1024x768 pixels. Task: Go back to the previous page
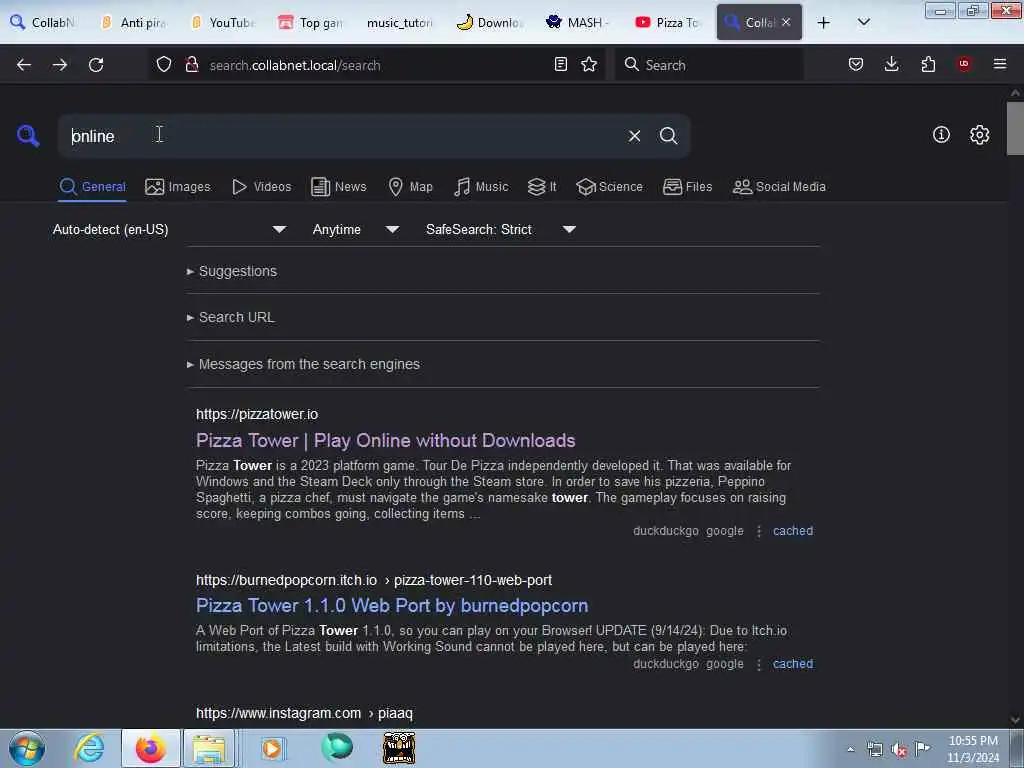click(x=24, y=65)
